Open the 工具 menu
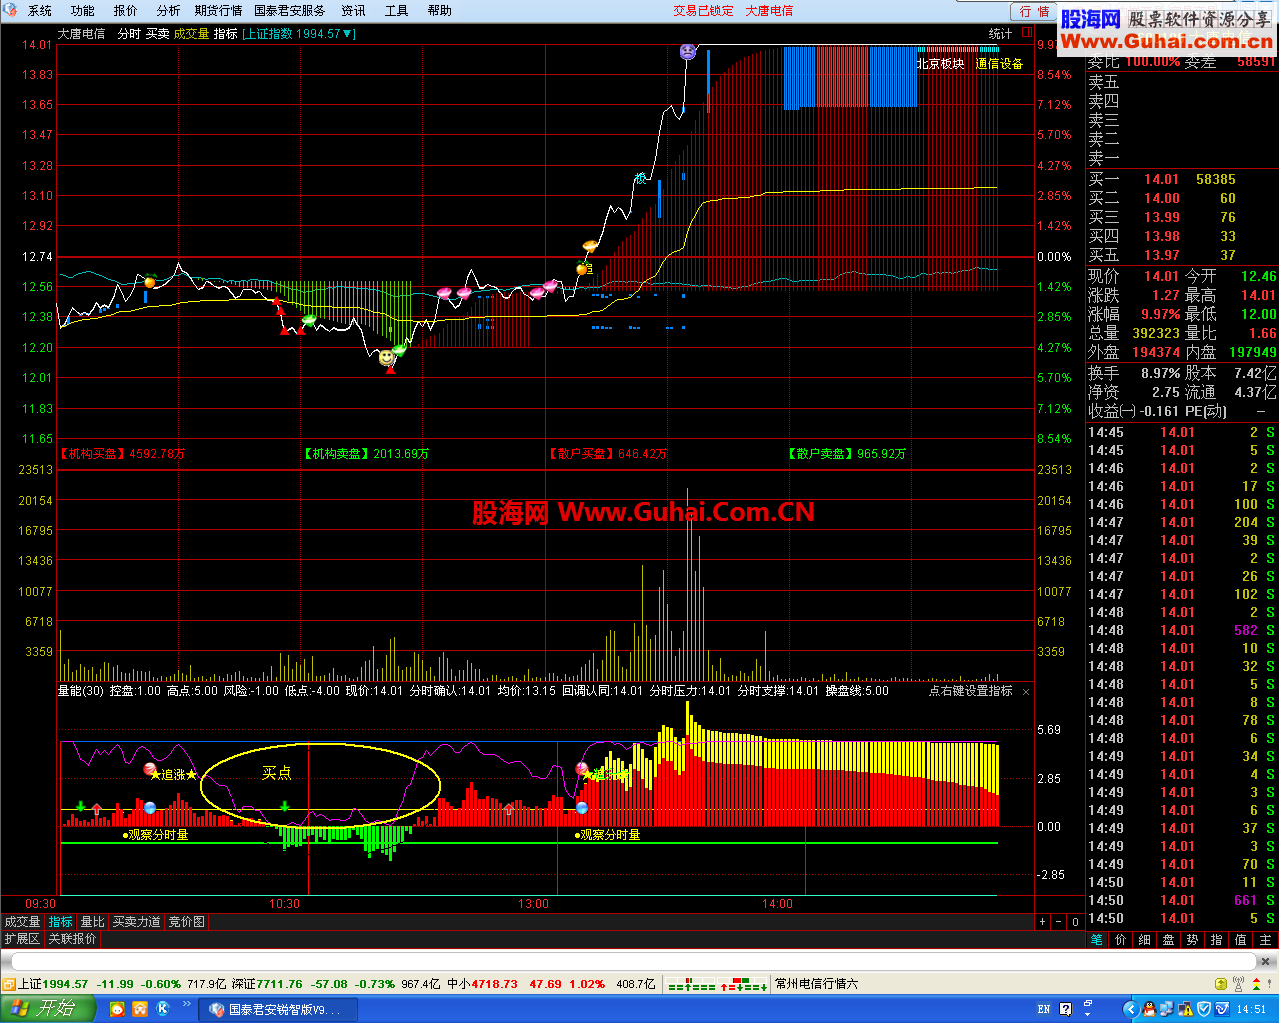Viewport: 1279px width, 1023px height. 397,11
